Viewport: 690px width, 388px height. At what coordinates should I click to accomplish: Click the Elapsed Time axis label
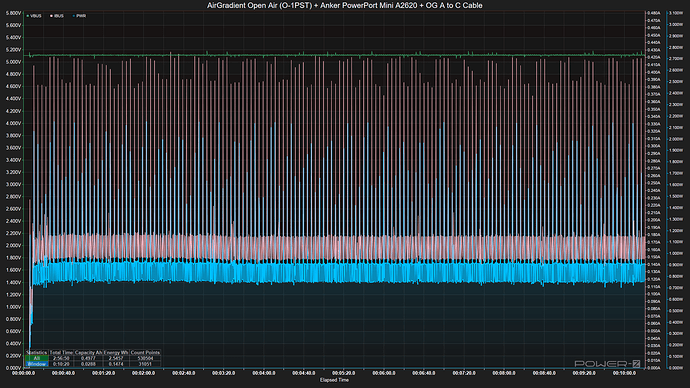tap(334, 380)
